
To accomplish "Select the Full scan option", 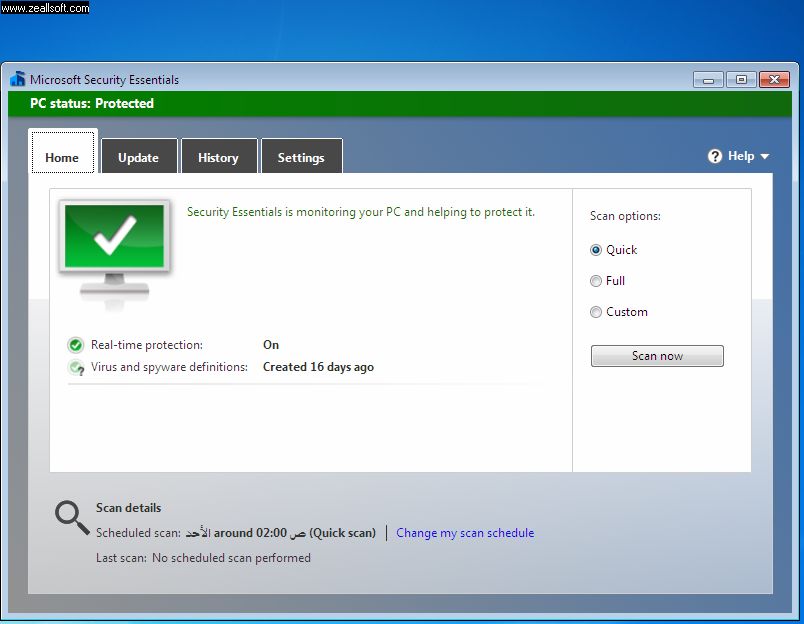I will click(x=596, y=281).
